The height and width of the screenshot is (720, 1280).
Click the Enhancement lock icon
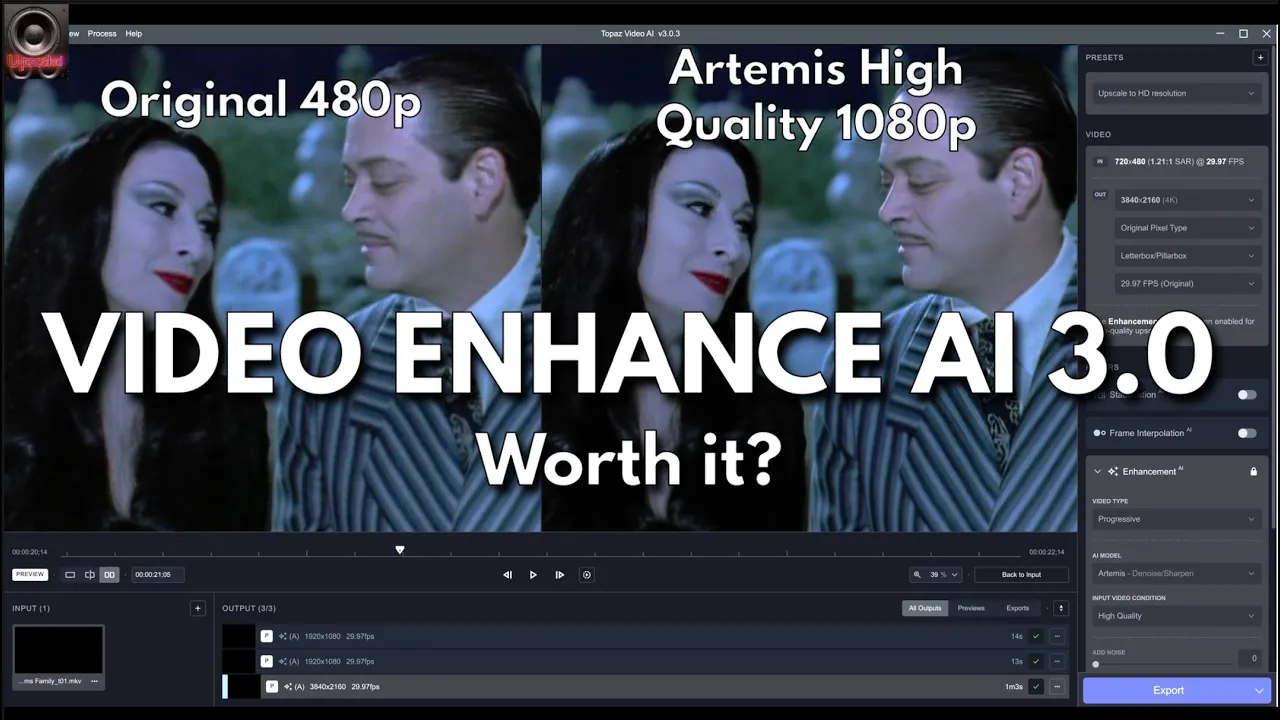(1253, 471)
